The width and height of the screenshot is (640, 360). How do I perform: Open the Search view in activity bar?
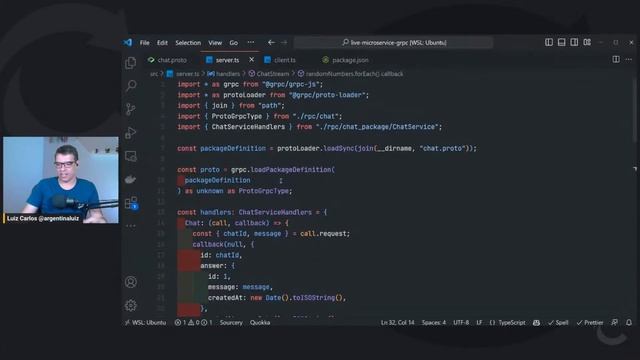tap(131, 85)
